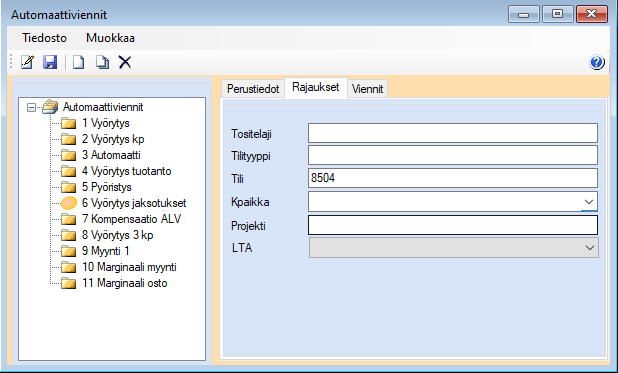Open the Kpaikka dropdown arrow

(589, 202)
